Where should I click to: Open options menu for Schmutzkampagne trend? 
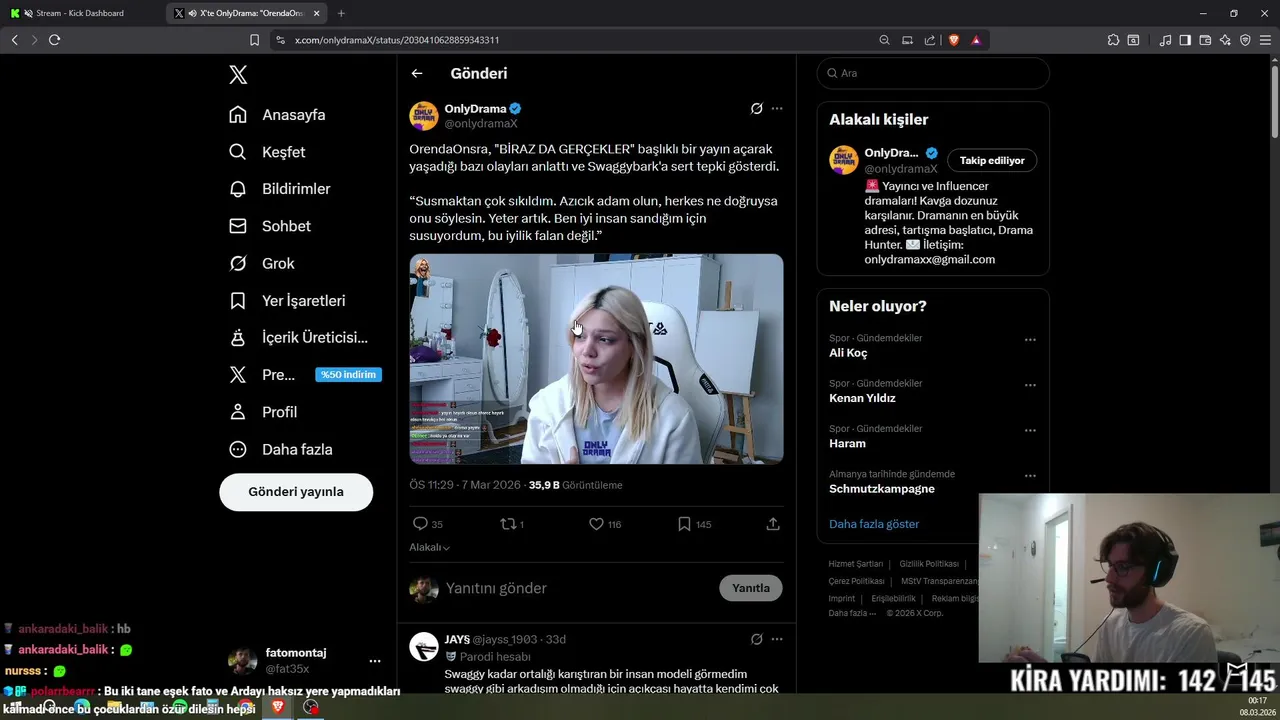click(x=1030, y=476)
